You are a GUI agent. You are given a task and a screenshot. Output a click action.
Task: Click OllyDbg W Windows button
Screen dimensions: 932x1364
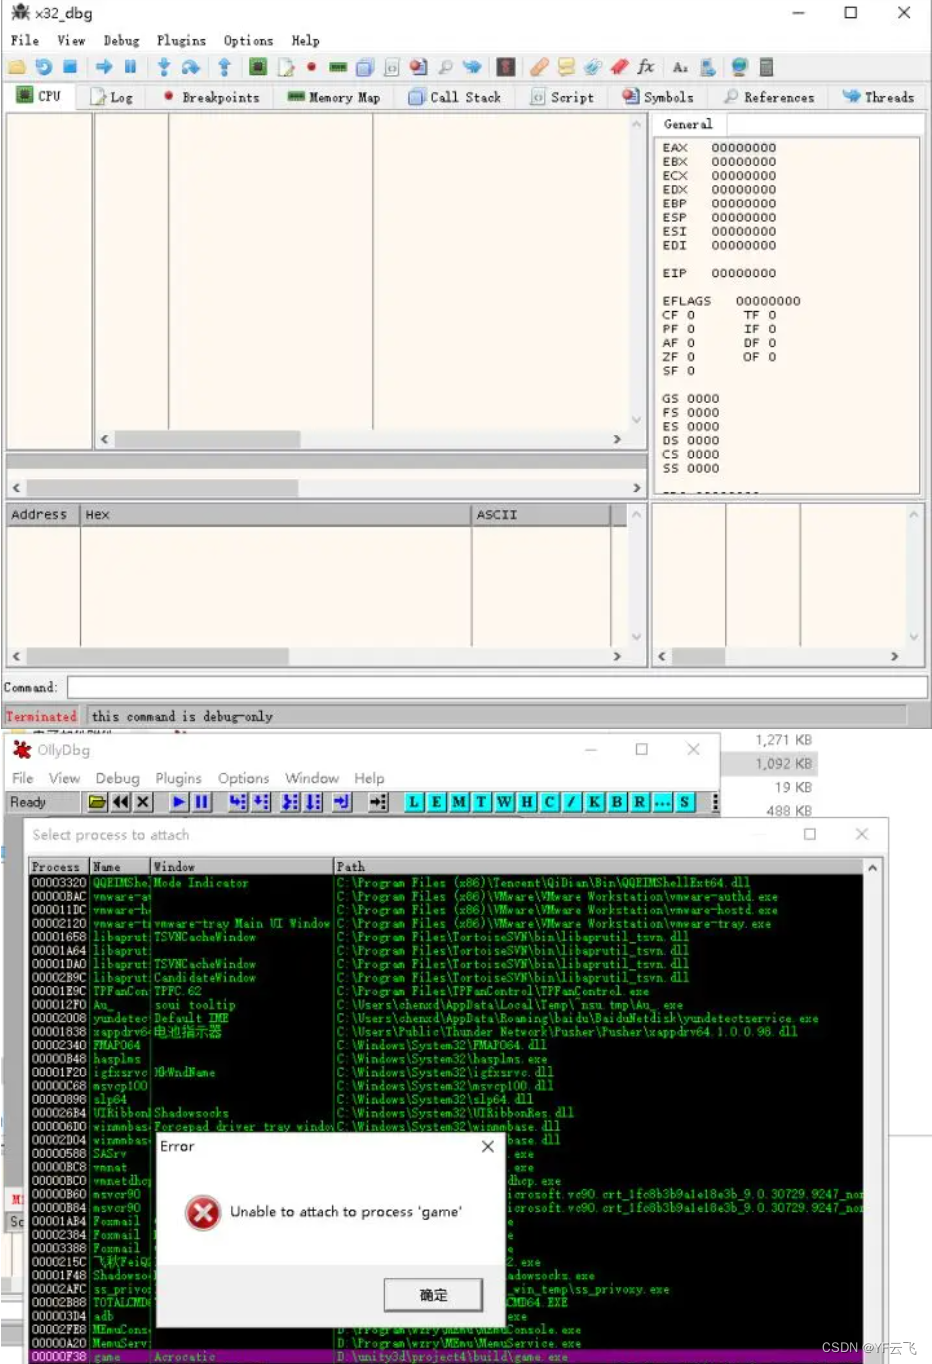tap(504, 802)
